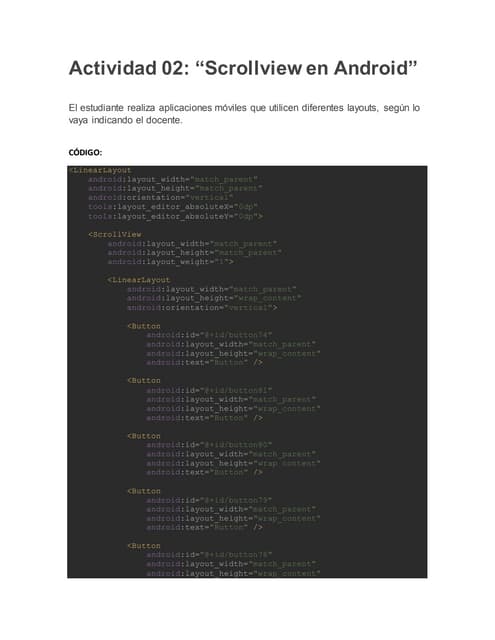The height and width of the screenshot is (640, 495).
Task: Click the nested LinearLayout tag inside ScrollView
Action: tap(139, 280)
